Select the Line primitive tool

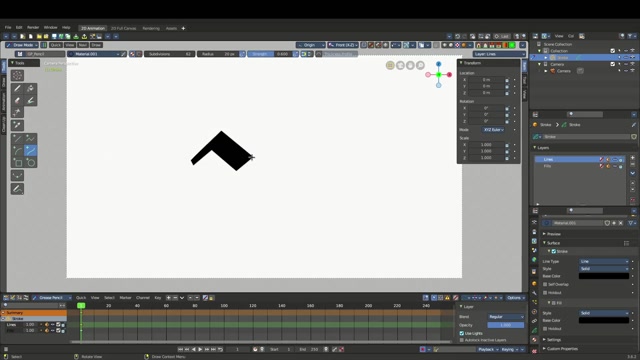click(x=17, y=139)
